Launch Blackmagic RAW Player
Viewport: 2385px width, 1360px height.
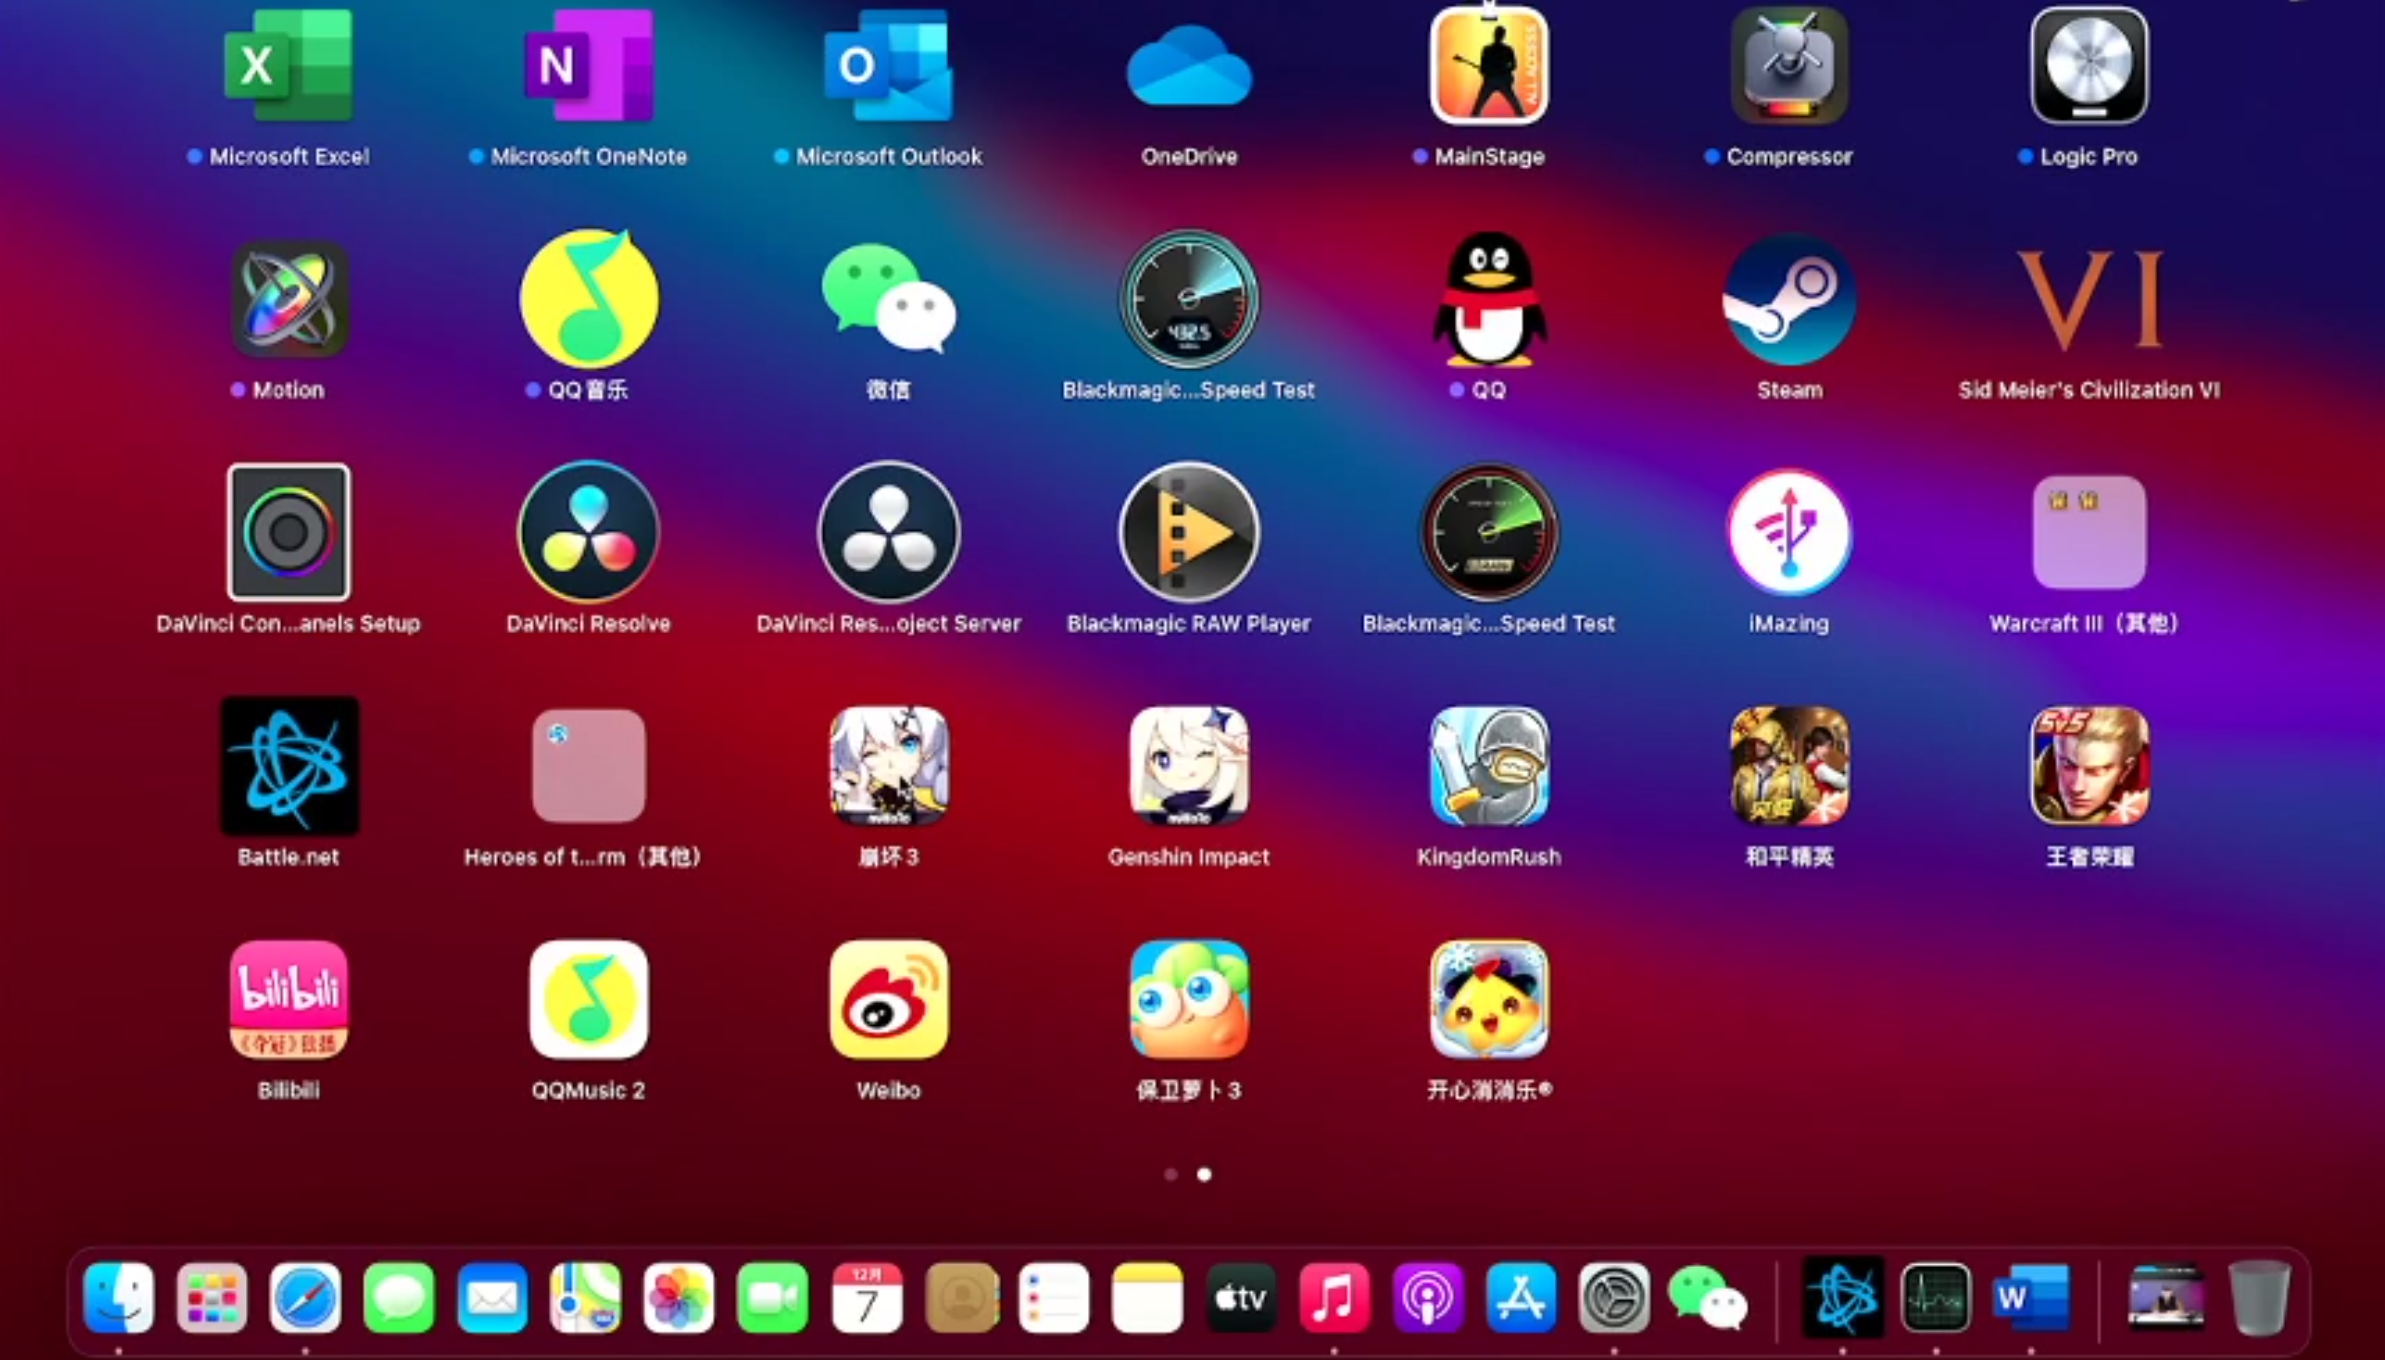pyautogui.click(x=1188, y=532)
